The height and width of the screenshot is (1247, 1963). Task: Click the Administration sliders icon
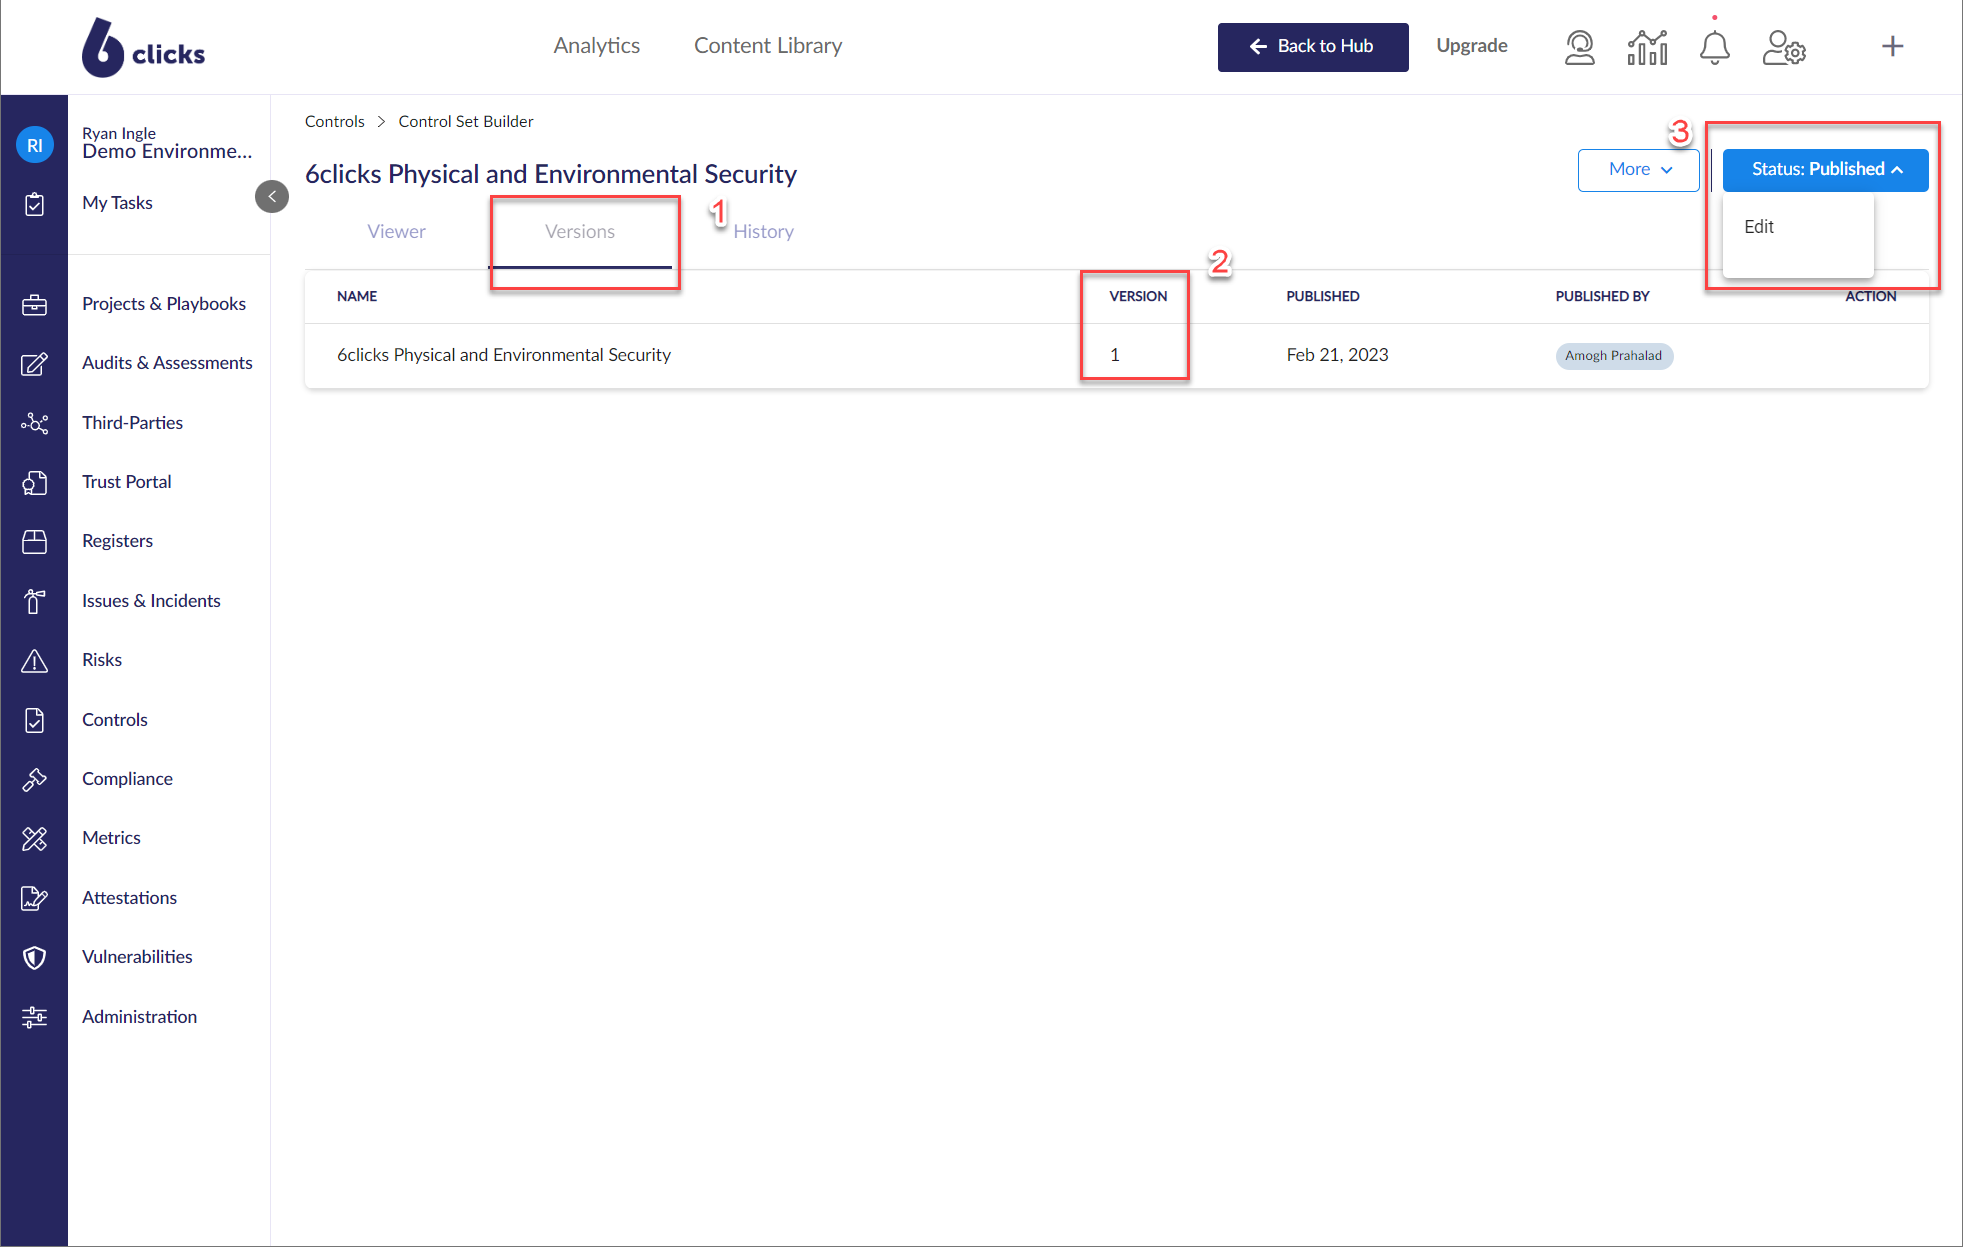point(35,1017)
